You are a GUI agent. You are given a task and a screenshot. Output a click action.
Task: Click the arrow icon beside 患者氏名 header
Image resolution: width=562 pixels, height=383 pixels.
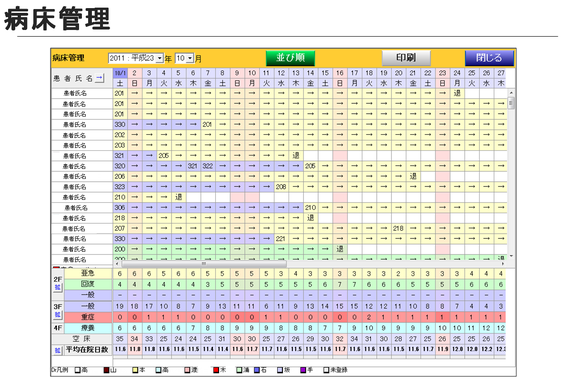coord(100,78)
